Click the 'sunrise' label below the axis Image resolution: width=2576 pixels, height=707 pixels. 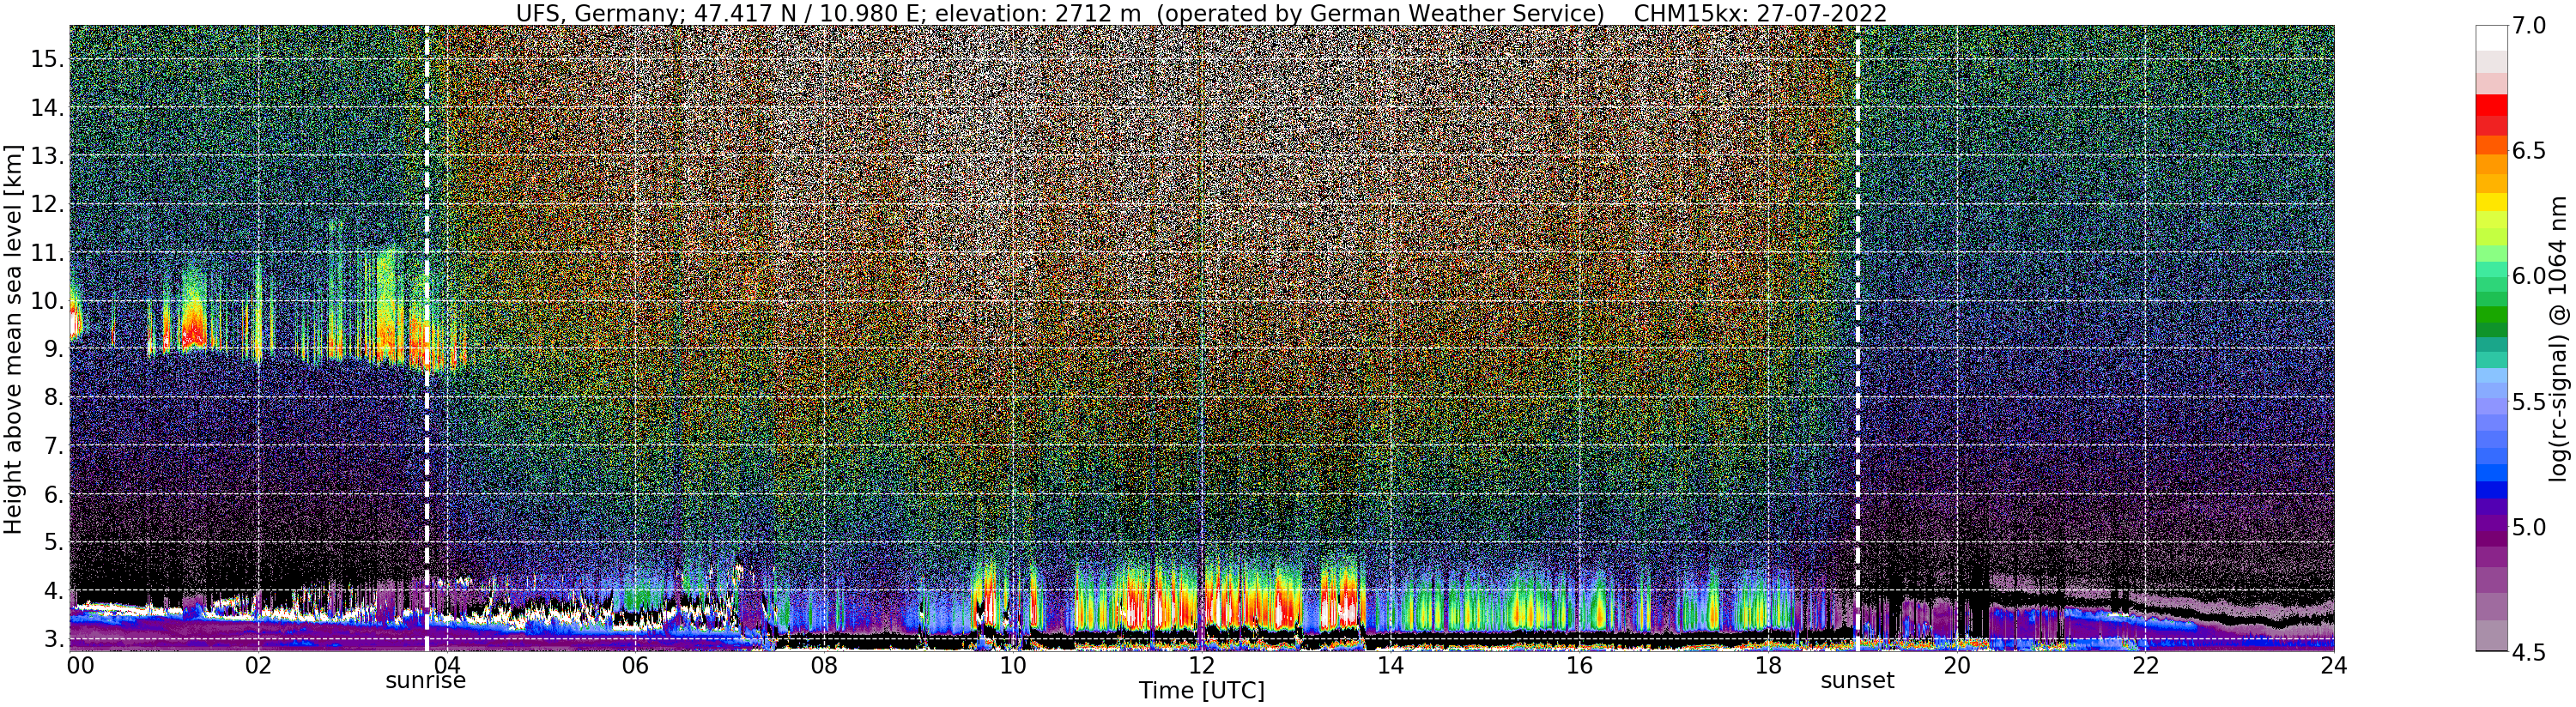(426, 681)
